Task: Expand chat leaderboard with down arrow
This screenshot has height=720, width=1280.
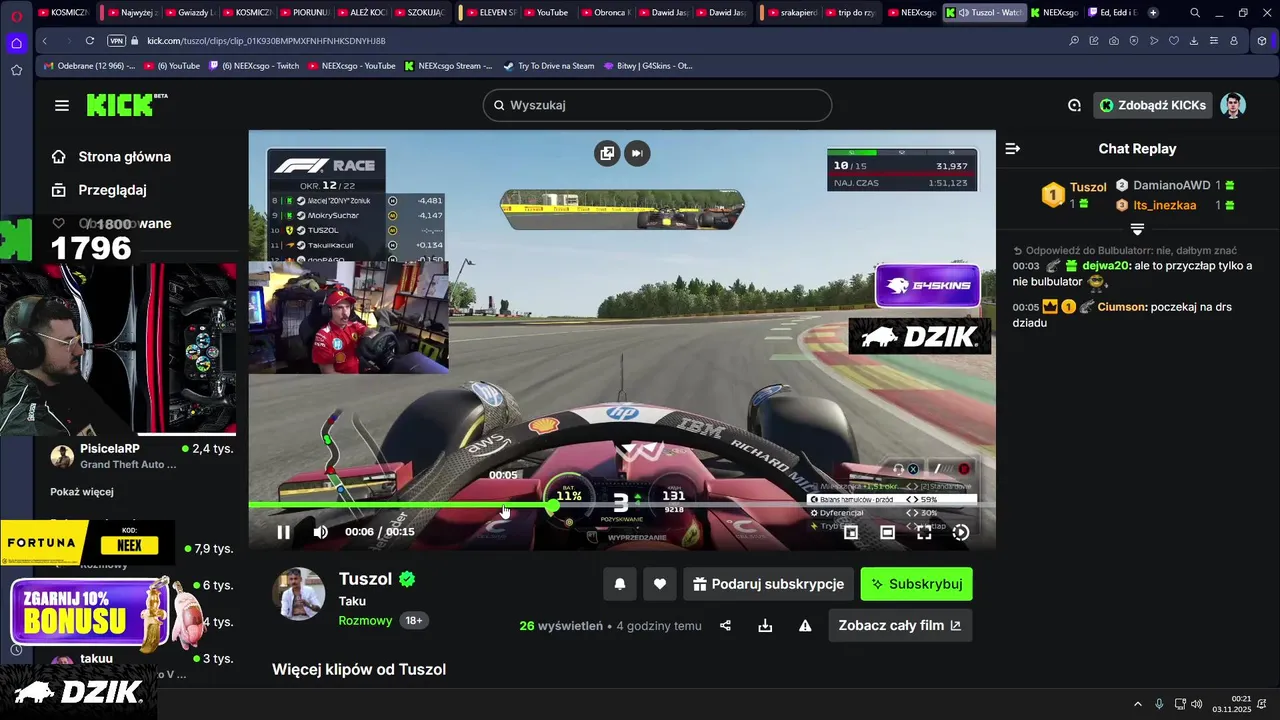Action: pyautogui.click(x=1137, y=229)
